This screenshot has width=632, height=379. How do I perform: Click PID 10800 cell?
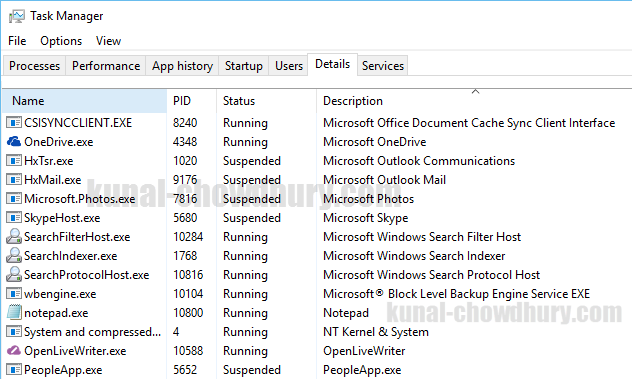188,312
